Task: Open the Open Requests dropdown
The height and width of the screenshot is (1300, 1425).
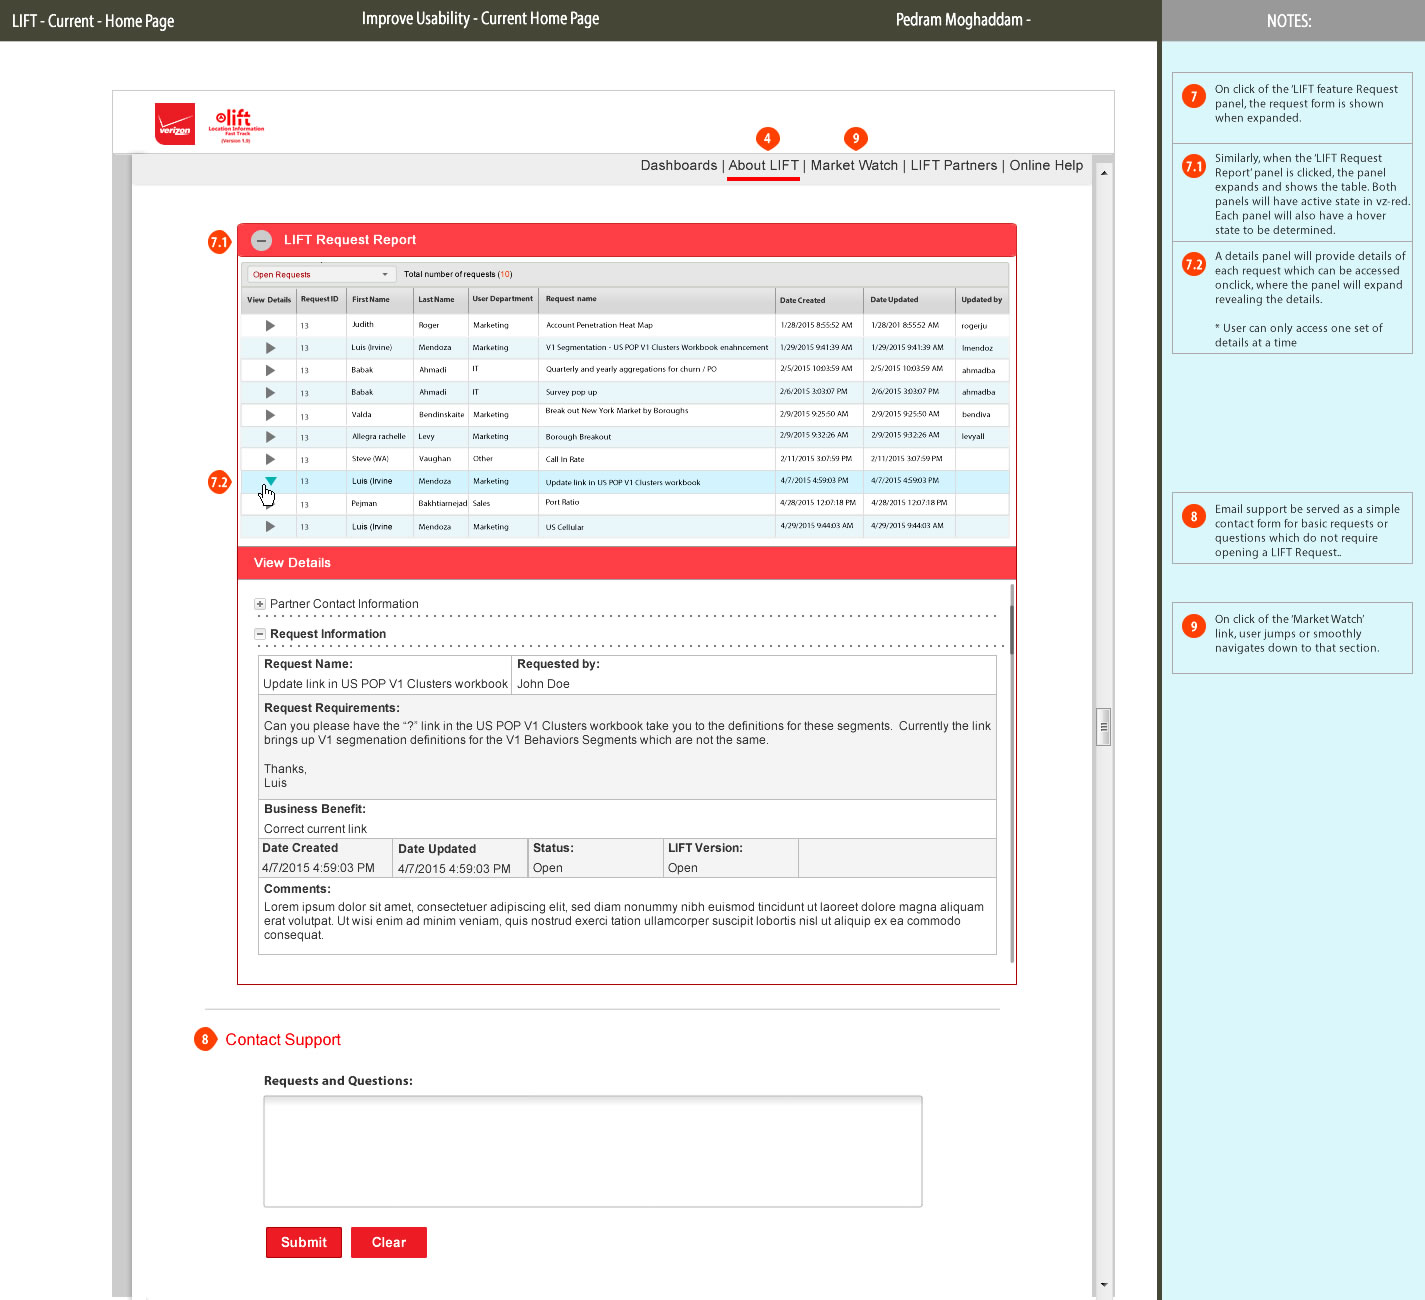Action: click(x=321, y=274)
